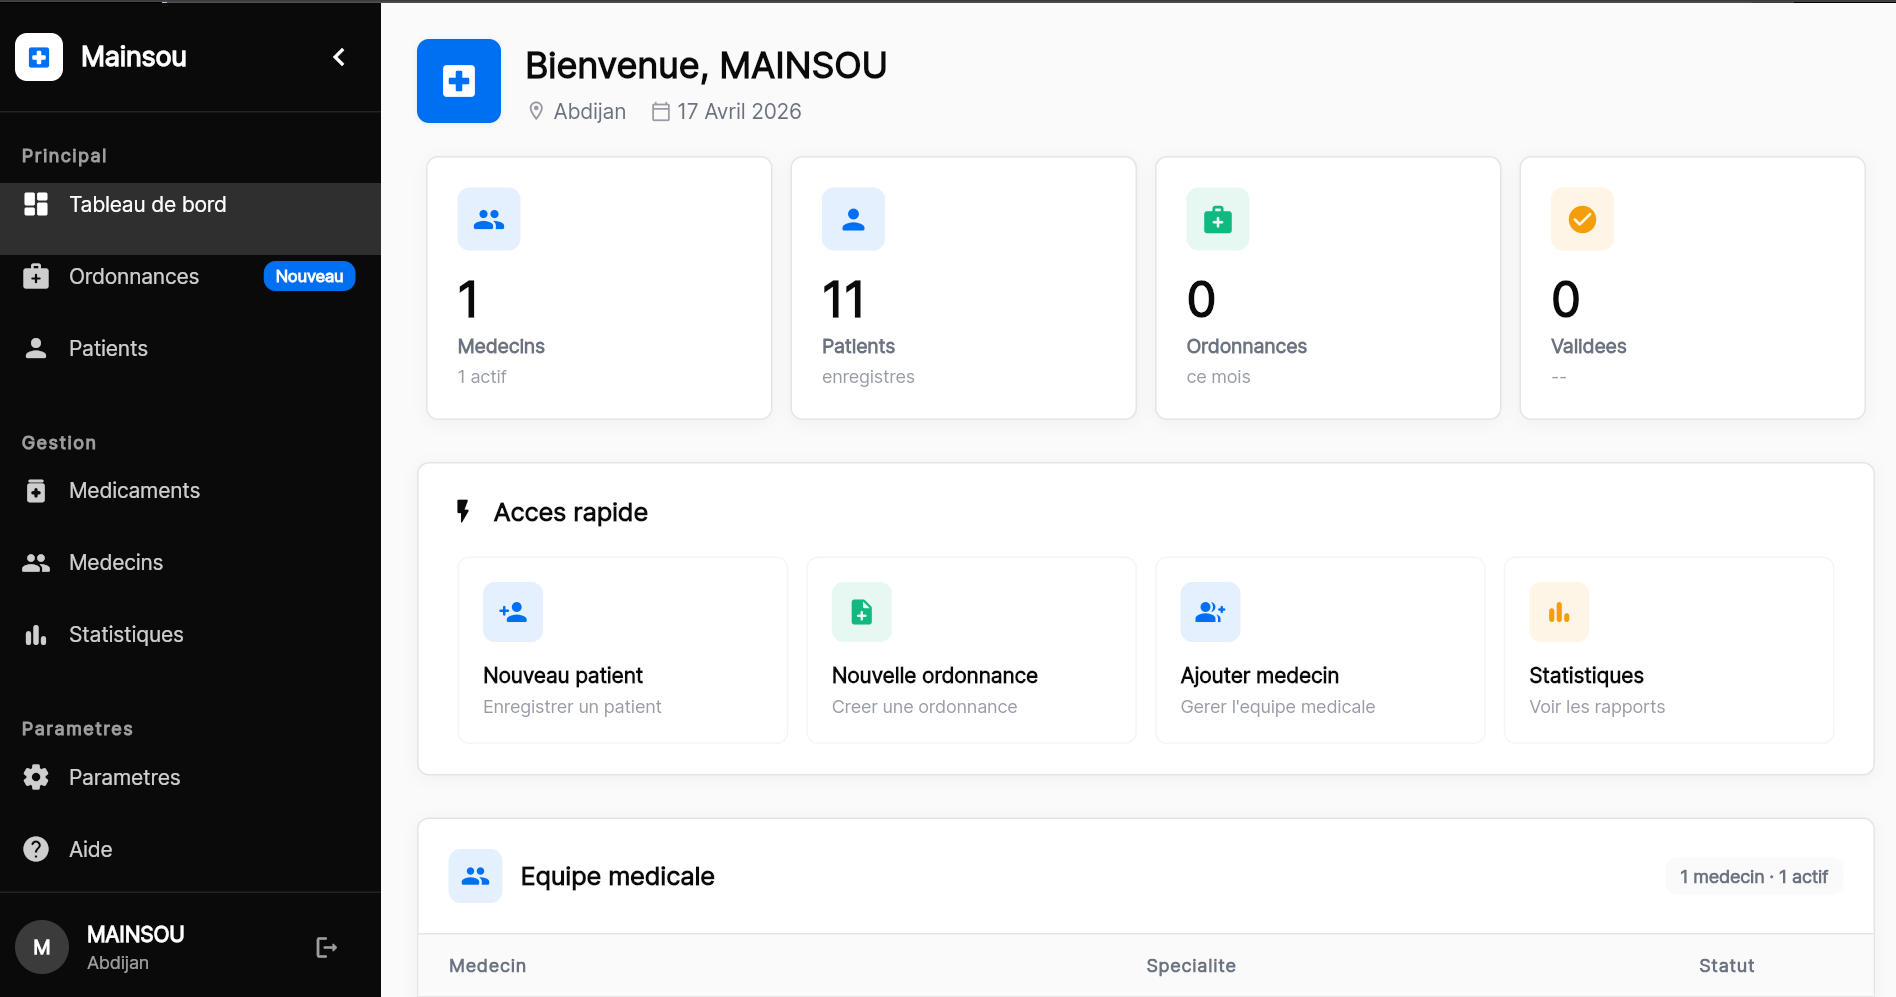Viewport: 1896px width, 997px height.
Task: Open Statistiques via its bar chart icon
Action: coord(36,634)
